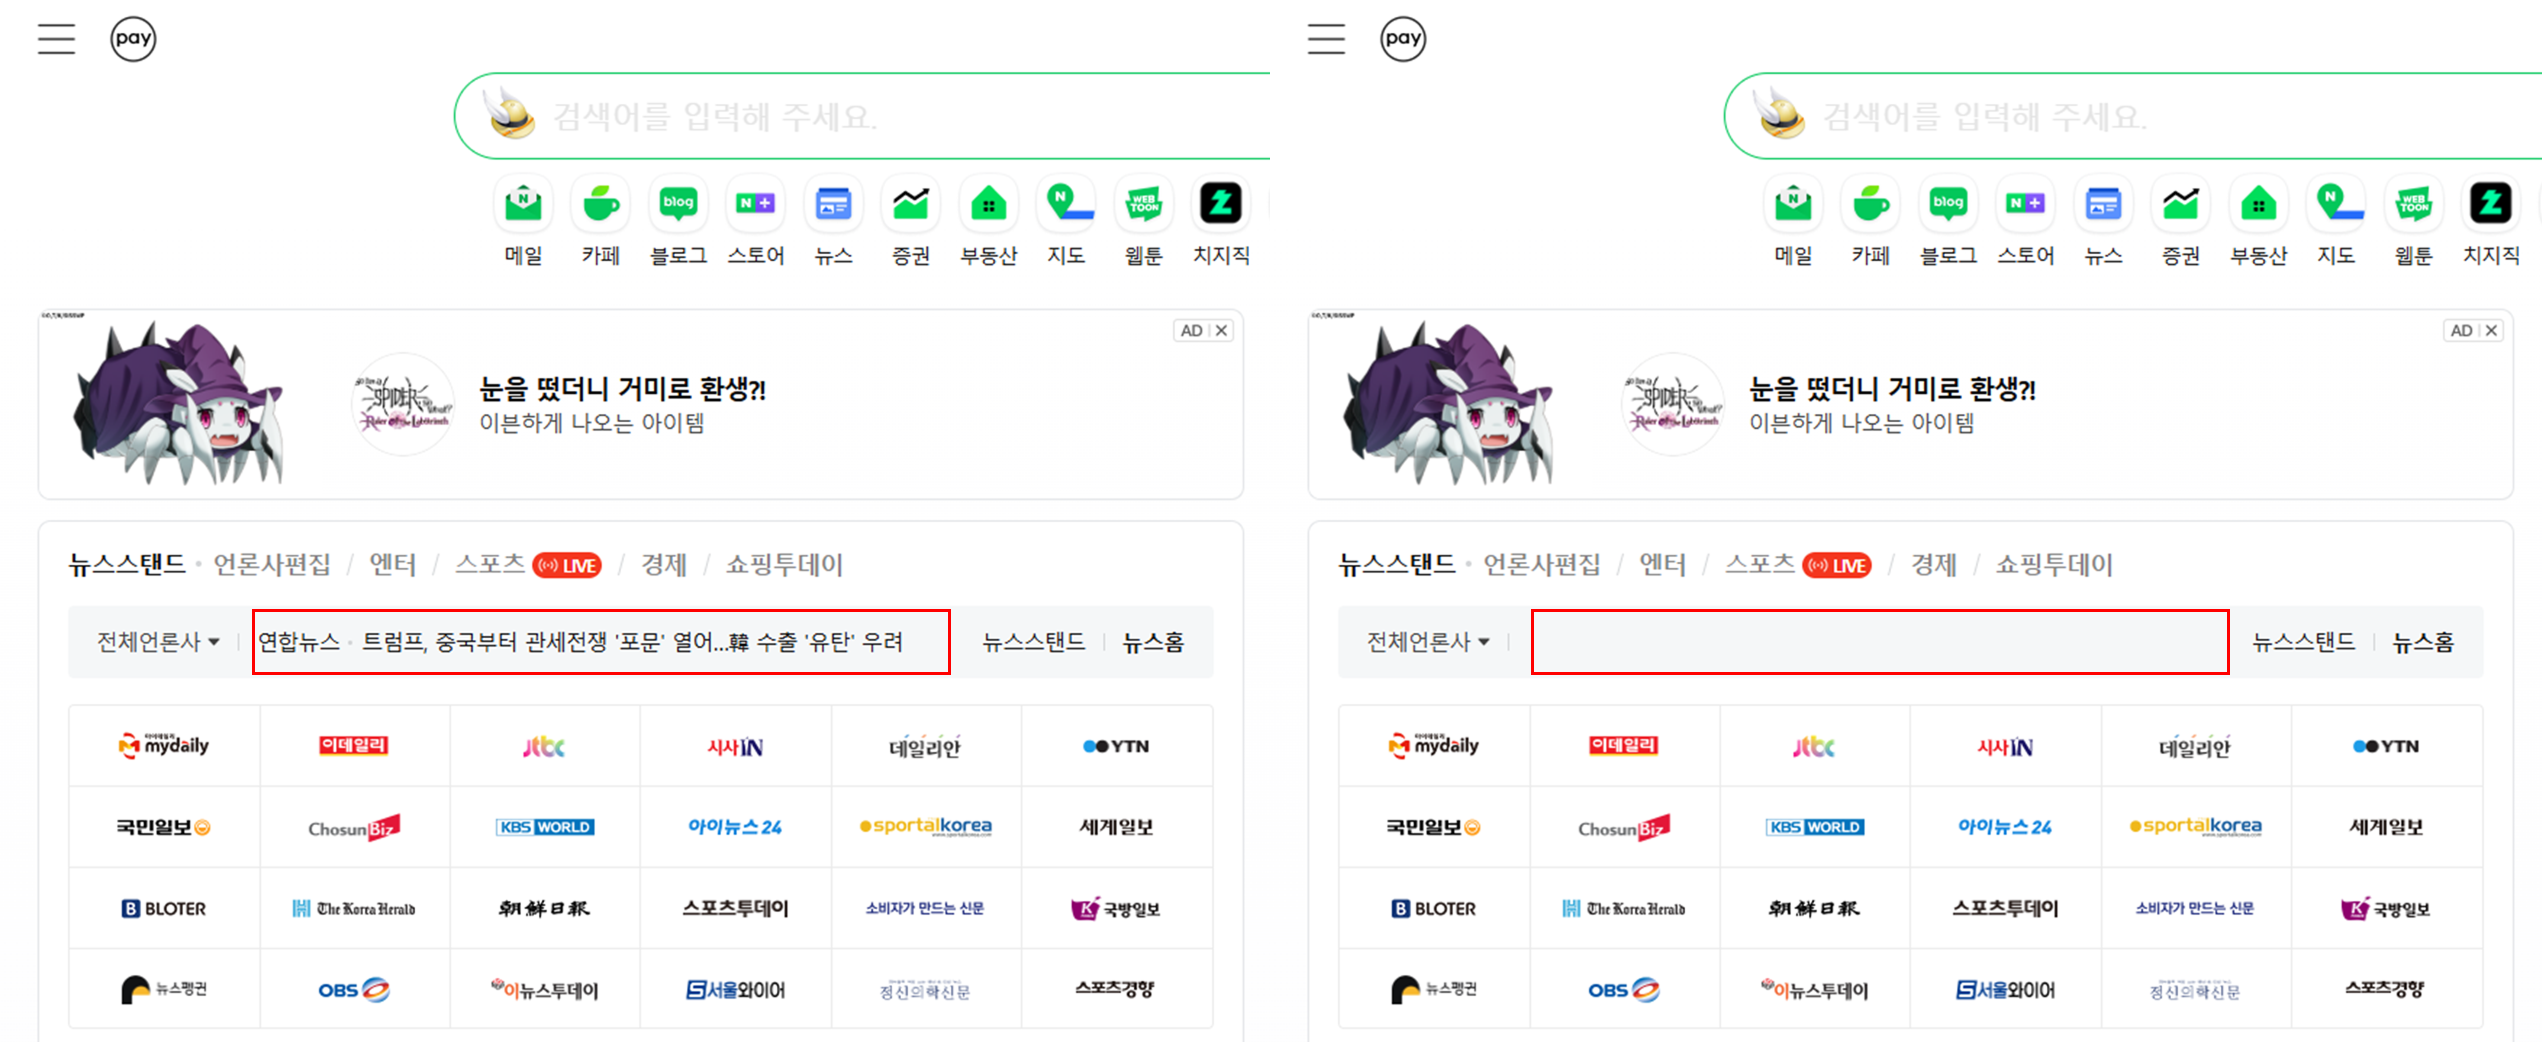Open the 메일 (Mail) service icon
Image resolution: width=2542 pixels, height=1042 pixels.
(x=522, y=203)
